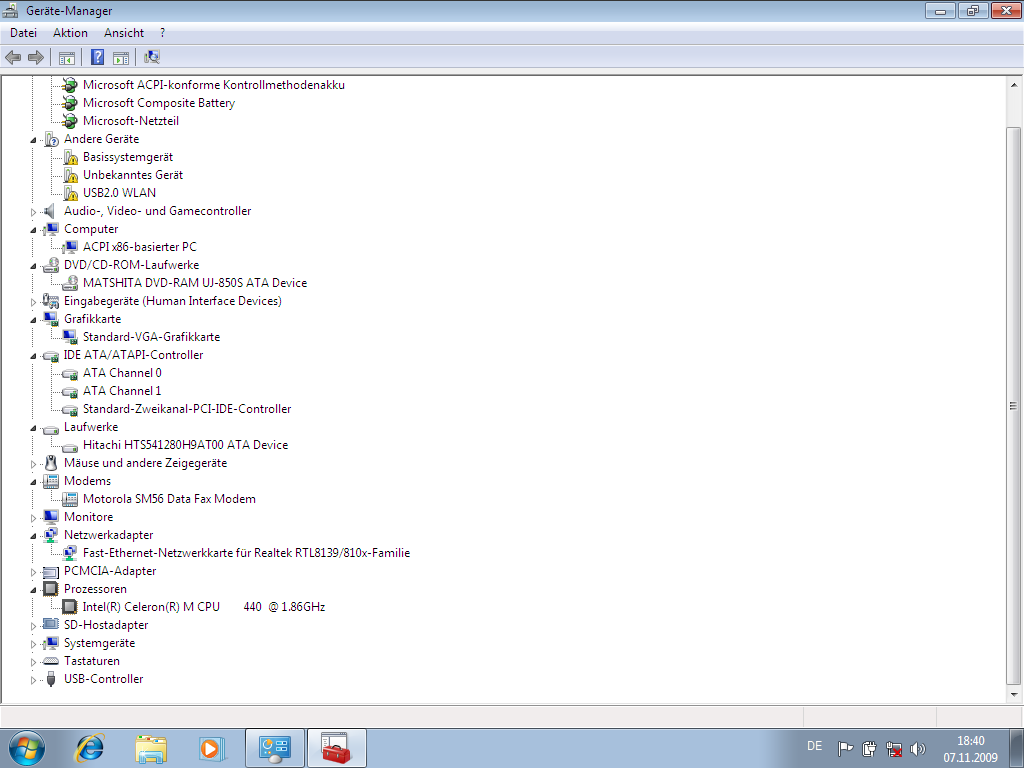Click the disc drive icon of MATSHITA DVD-RAM
Screen dimensions: 1024x768
pyautogui.click(x=70, y=283)
